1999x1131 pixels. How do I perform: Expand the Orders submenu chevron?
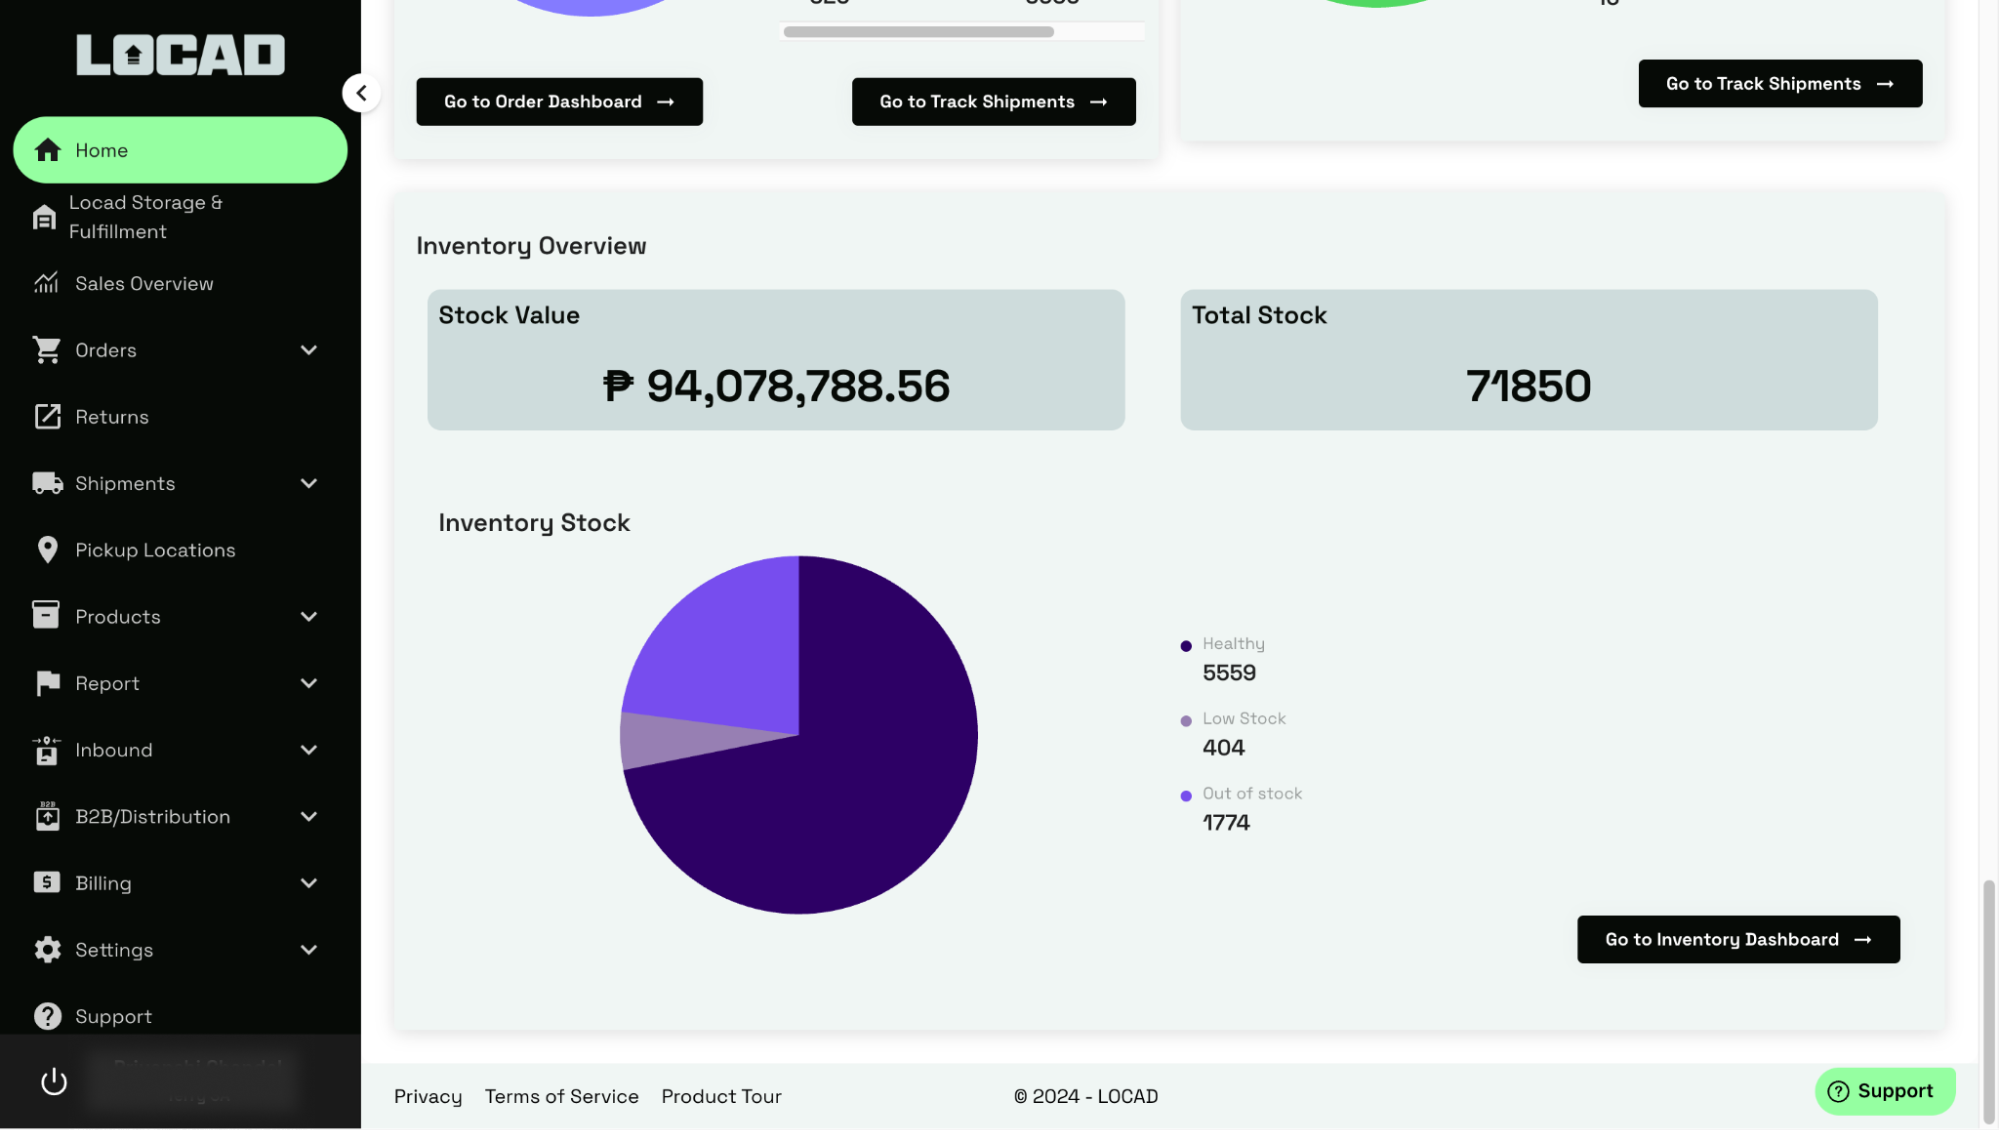tap(309, 350)
